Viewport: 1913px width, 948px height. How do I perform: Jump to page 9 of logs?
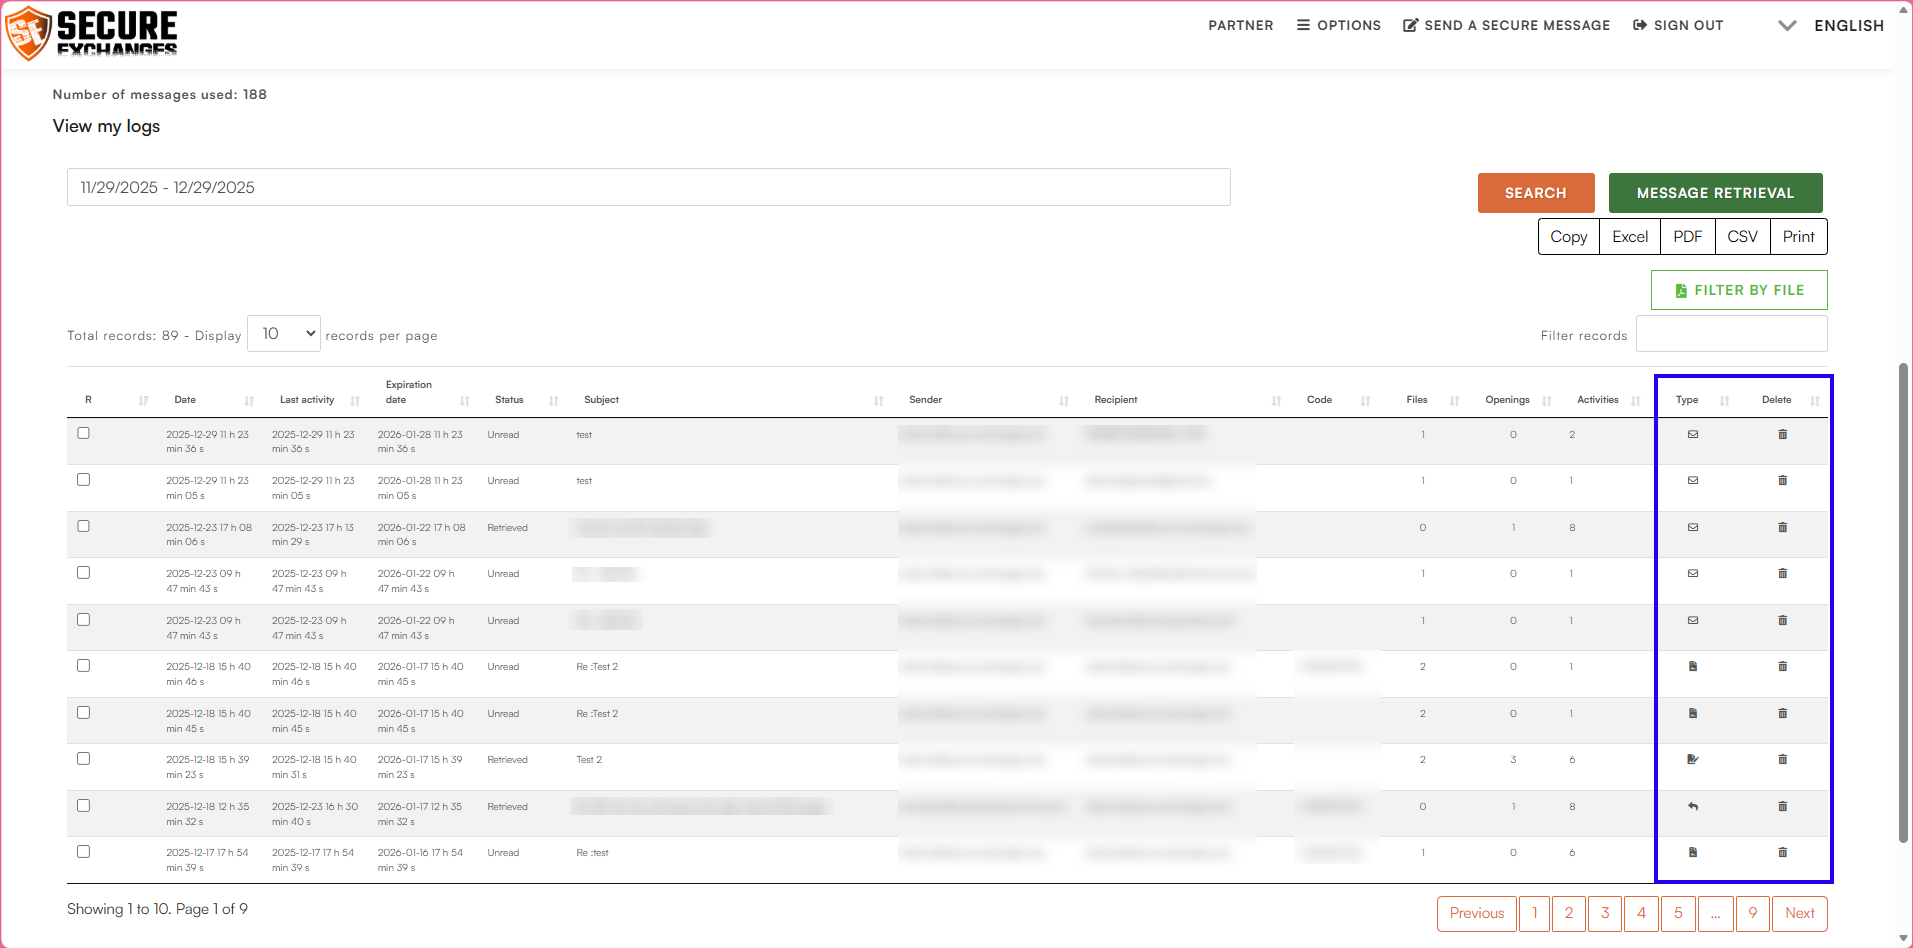pyautogui.click(x=1753, y=913)
